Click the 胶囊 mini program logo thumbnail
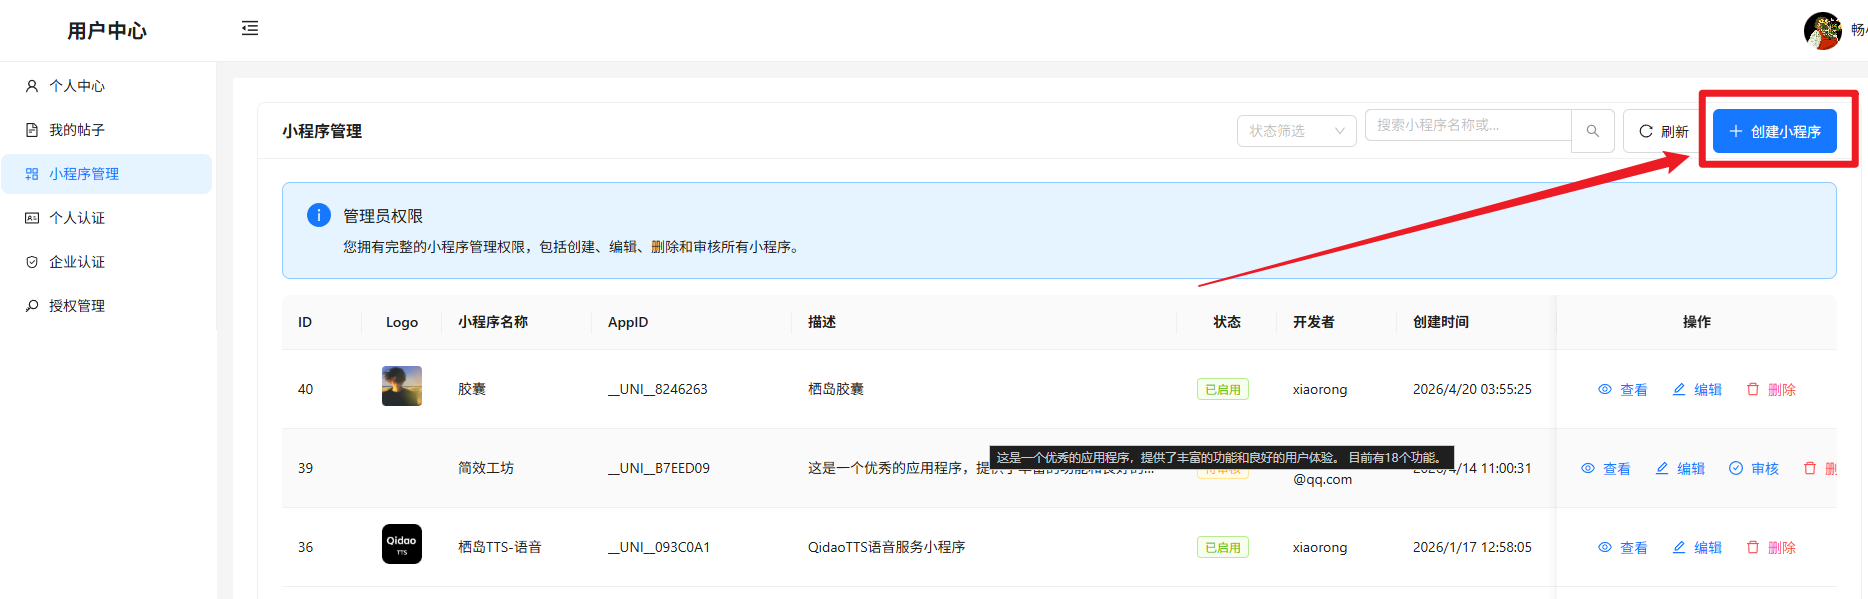This screenshot has width=1868, height=599. click(x=402, y=386)
